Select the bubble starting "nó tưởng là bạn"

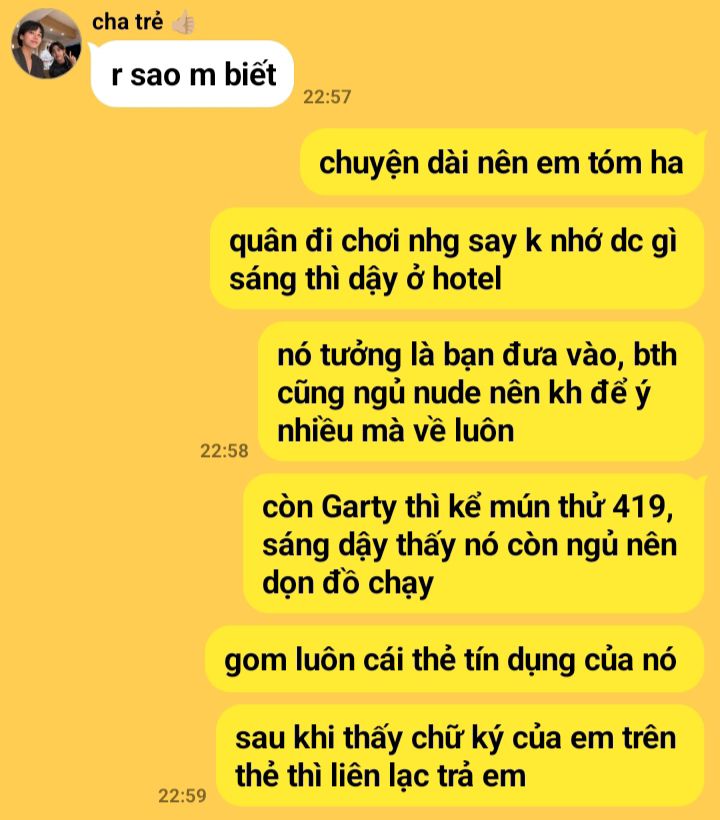[x=481, y=392]
